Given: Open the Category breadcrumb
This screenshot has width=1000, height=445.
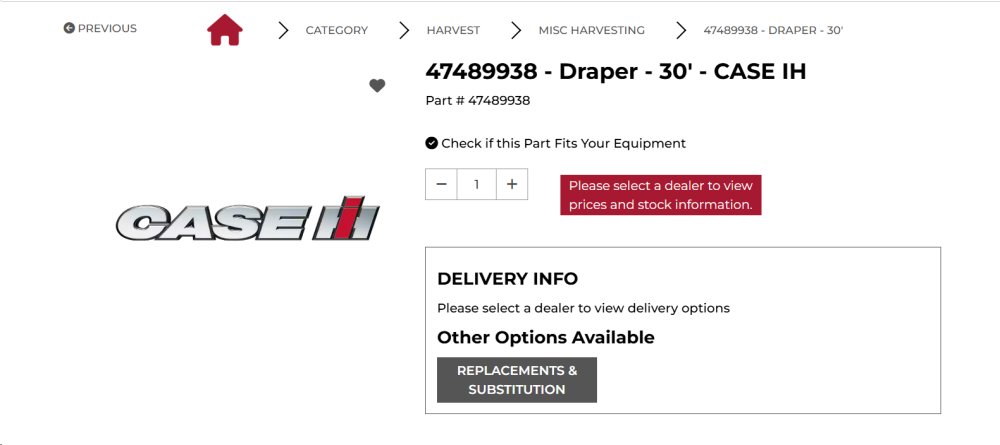Looking at the screenshot, I should [x=336, y=30].
